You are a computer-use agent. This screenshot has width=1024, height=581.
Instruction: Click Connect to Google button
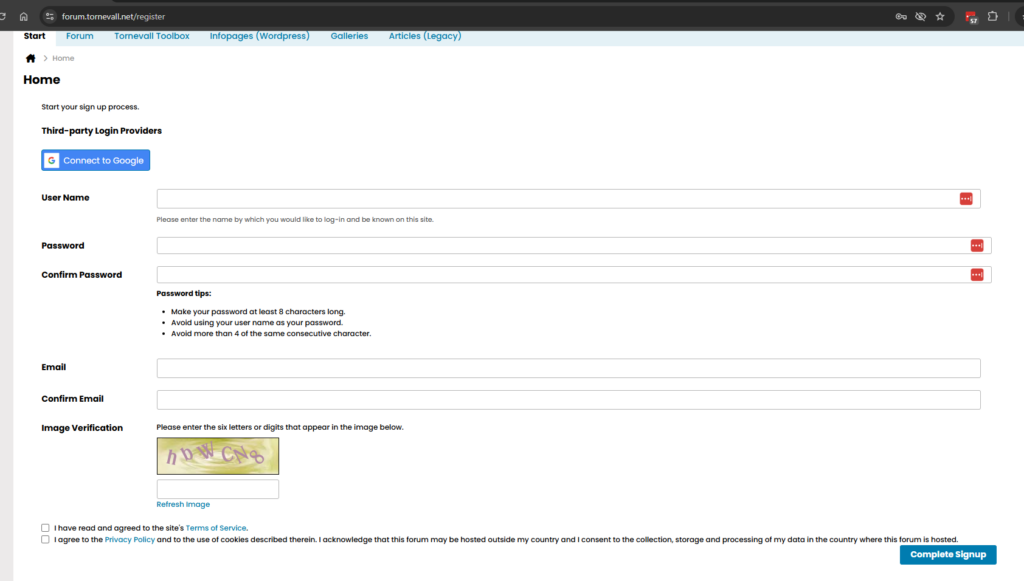95,160
